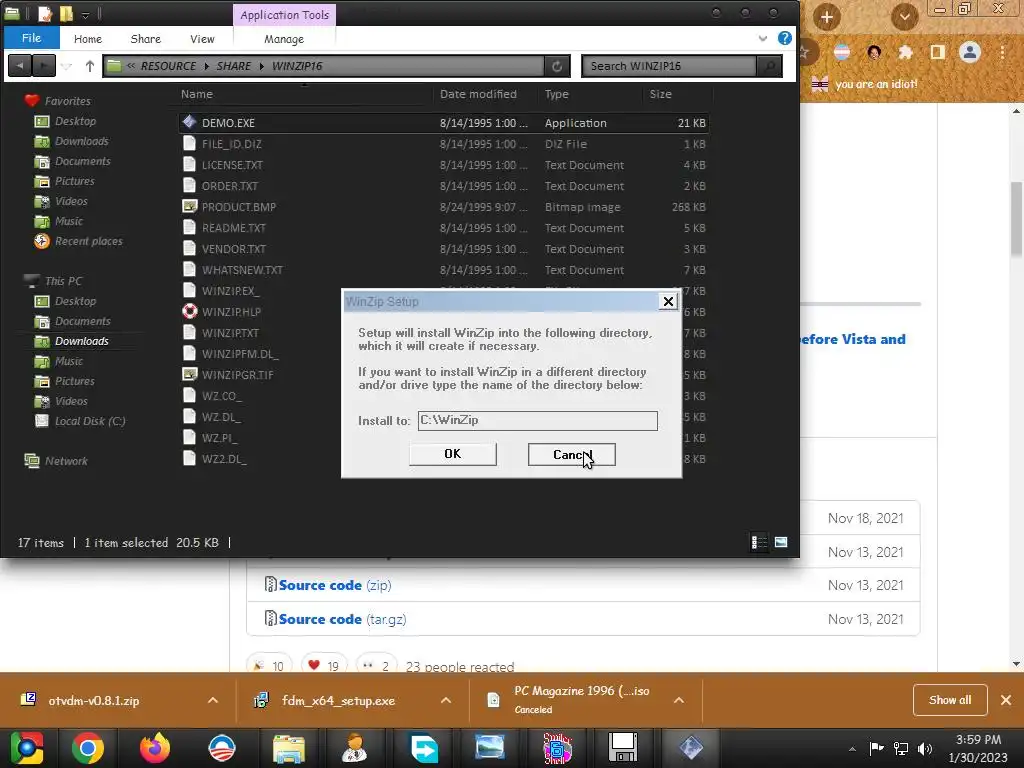Launch Google Chrome from taskbar

click(88, 748)
